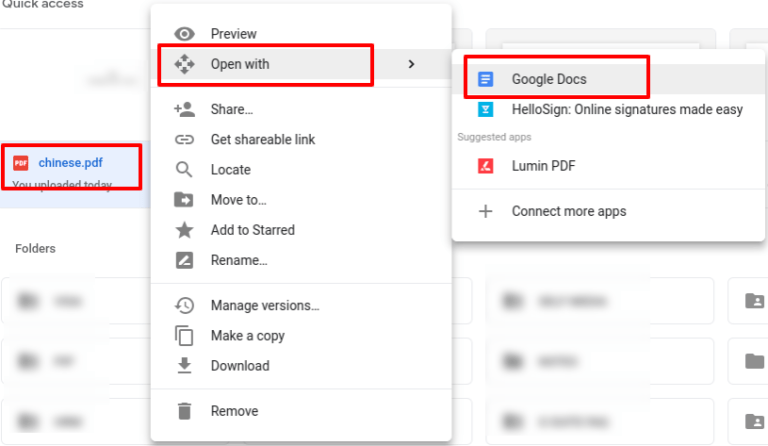Choose Download option
Image resolution: width=768 pixels, height=446 pixels.
click(x=301, y=366)
